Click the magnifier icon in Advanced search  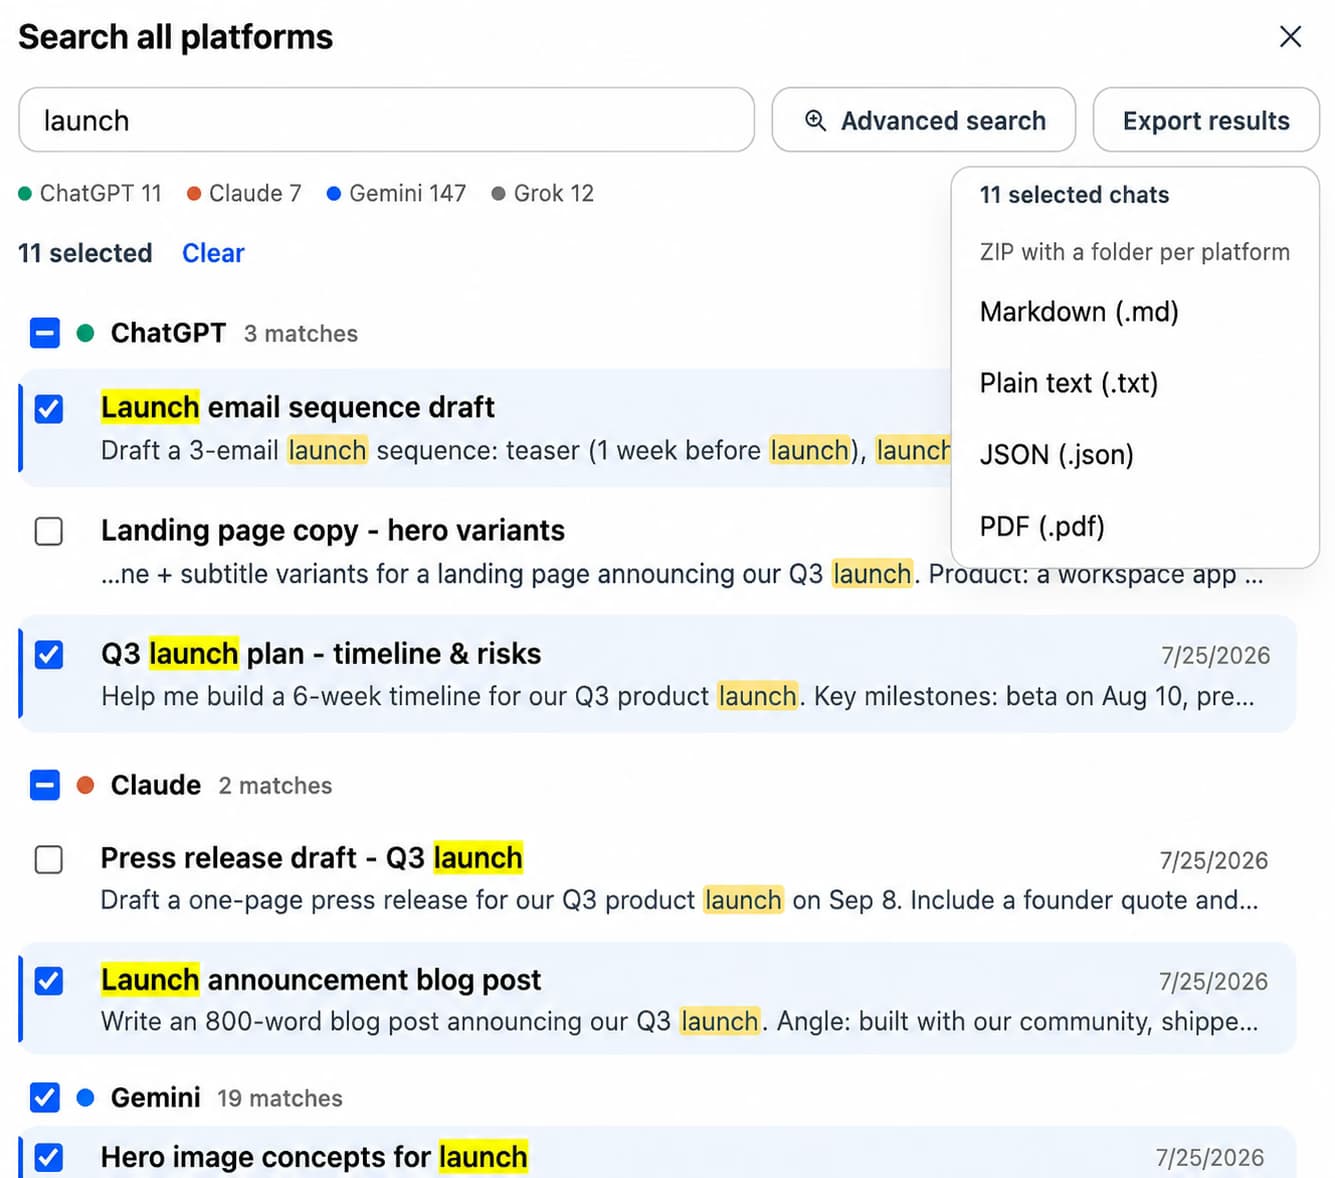[x=816, y=121]
